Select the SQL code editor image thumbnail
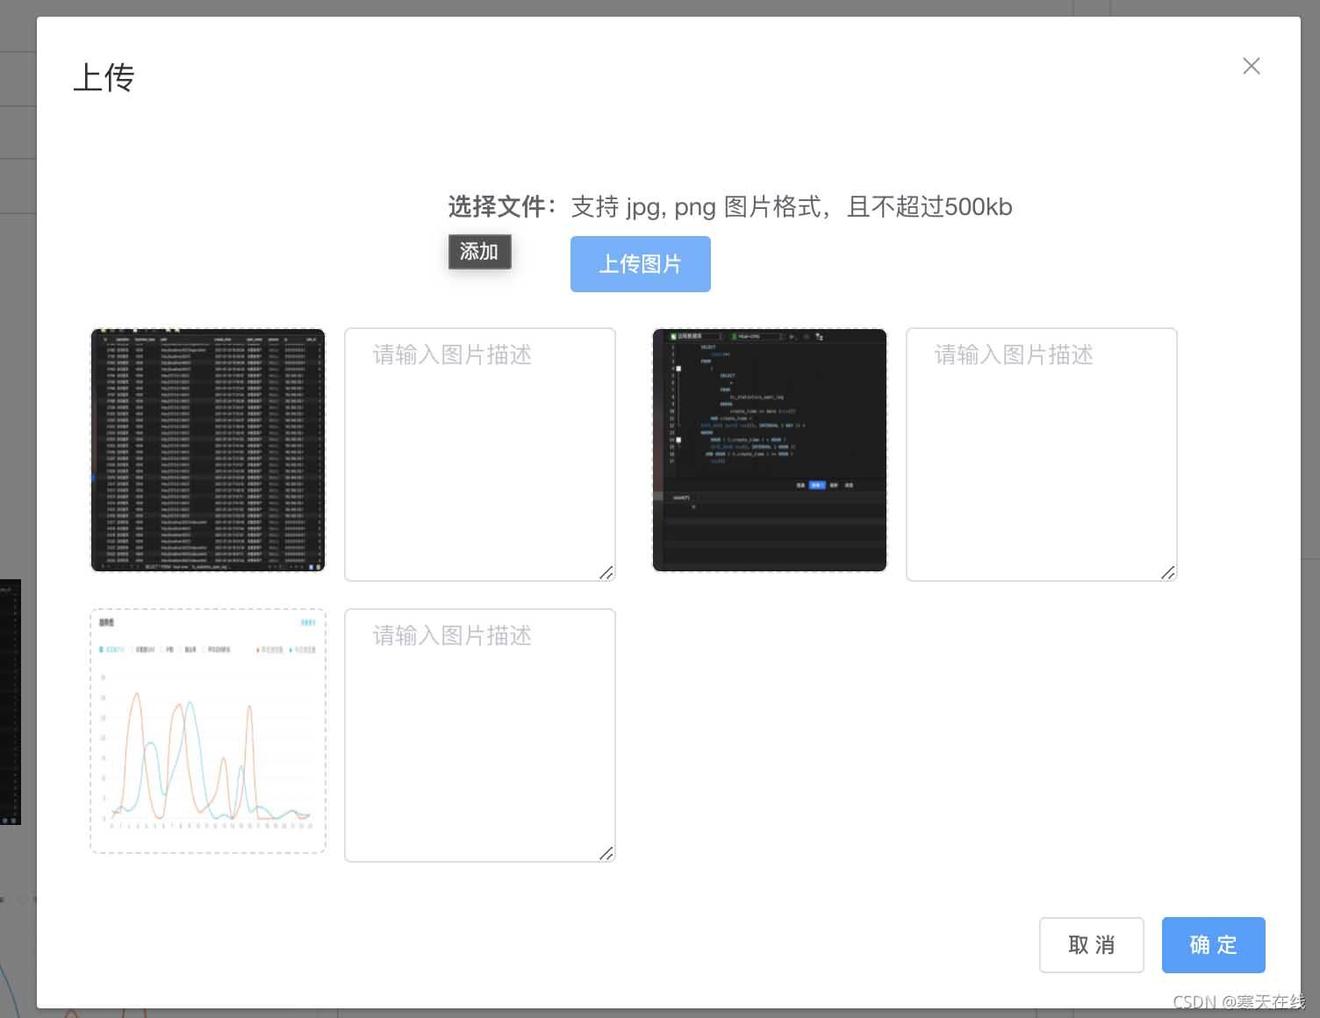Image resolution: width=1320 pixels, height=1018 pixels. 769,450
